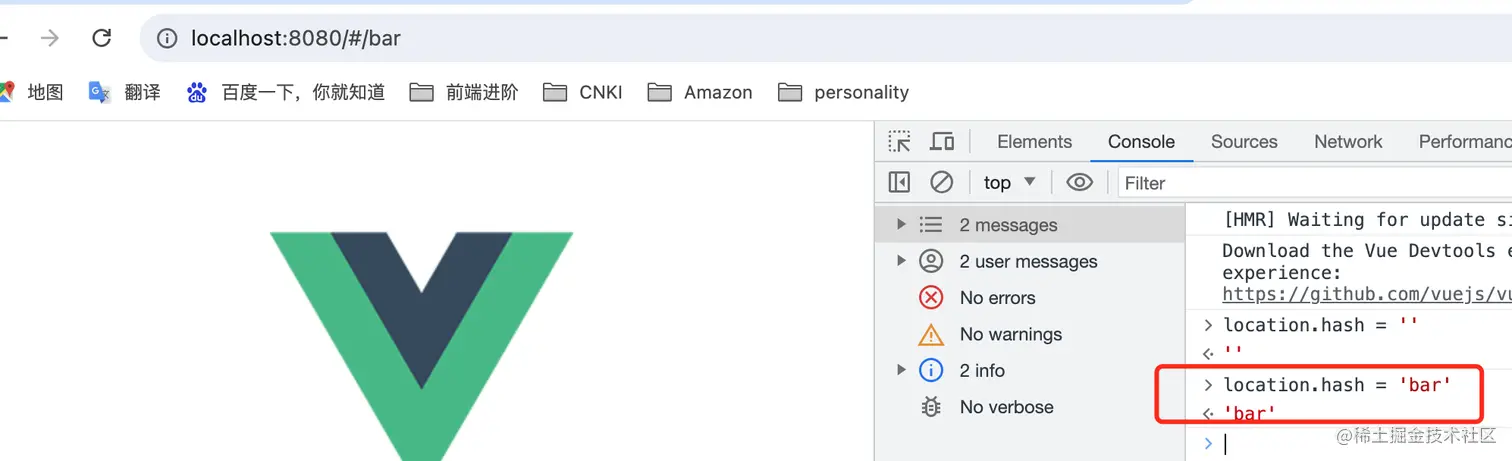This screenshot has width=1512, height=461.
Task: Open the CNKI bookmarks folder
Action: (583, 92)
